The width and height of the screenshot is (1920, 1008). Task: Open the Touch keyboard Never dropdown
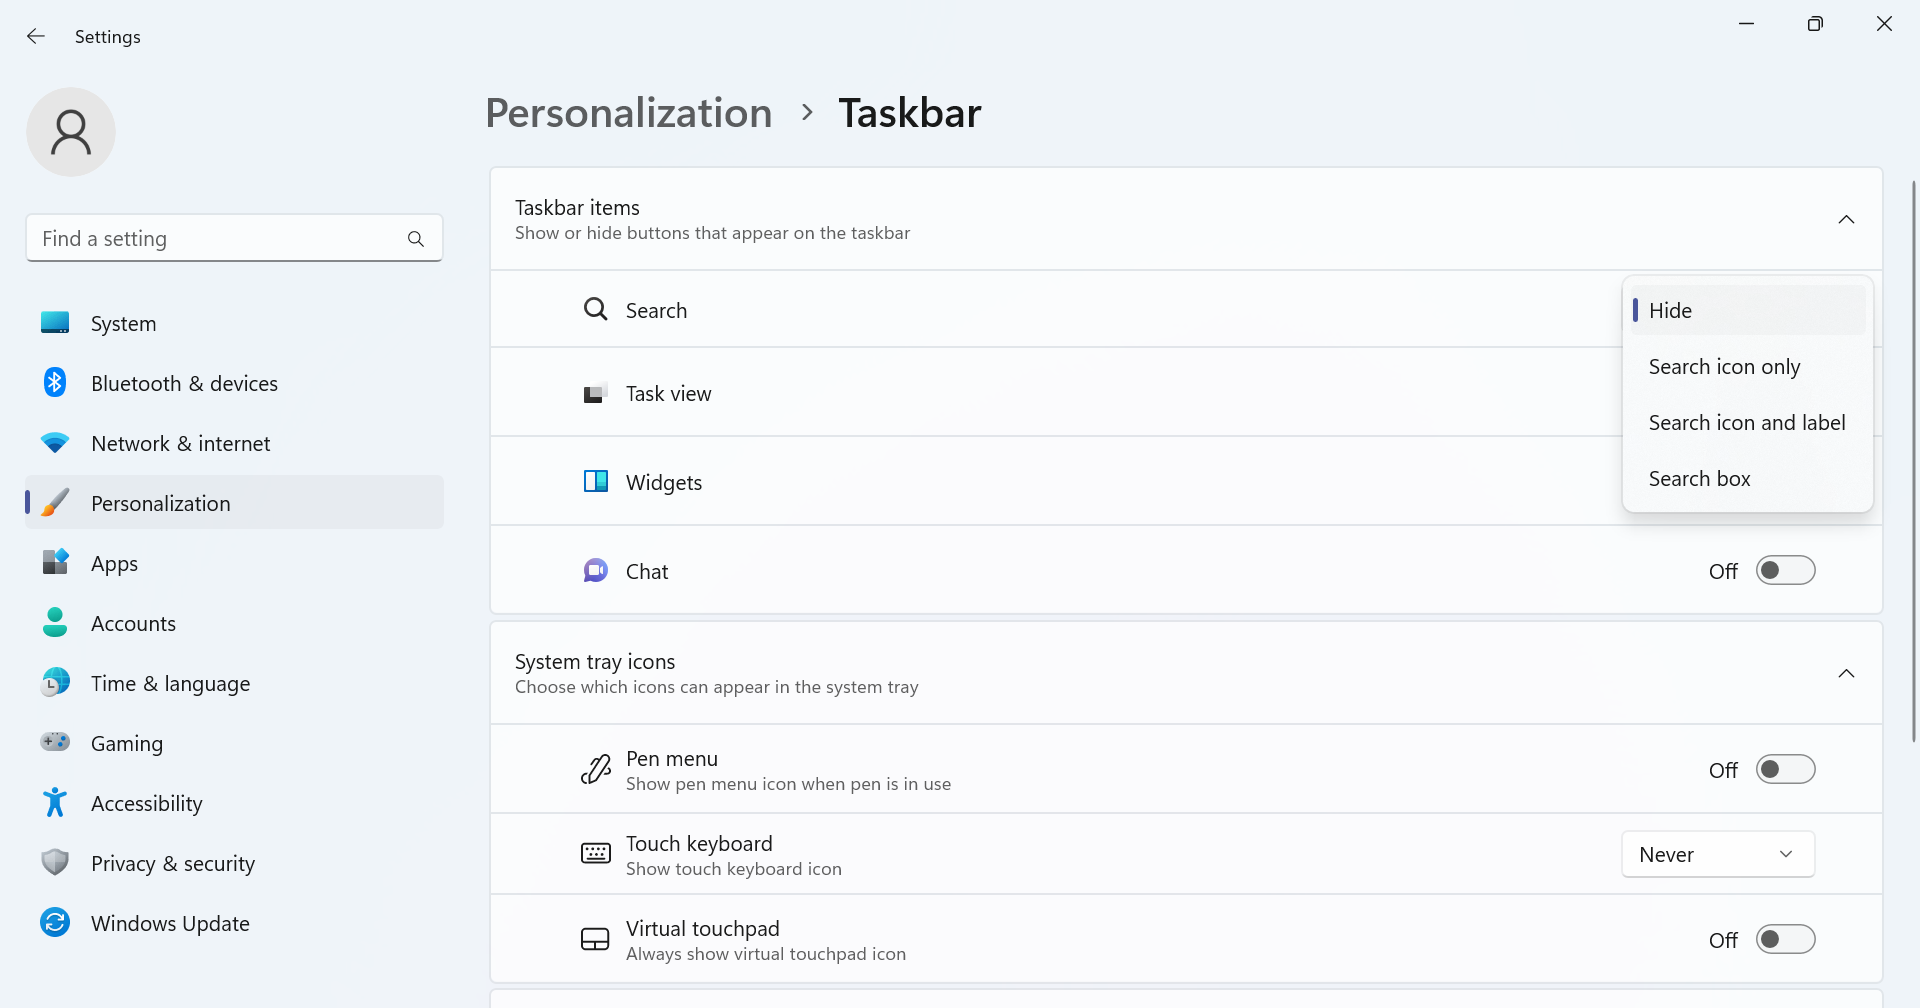point(1717,855)
